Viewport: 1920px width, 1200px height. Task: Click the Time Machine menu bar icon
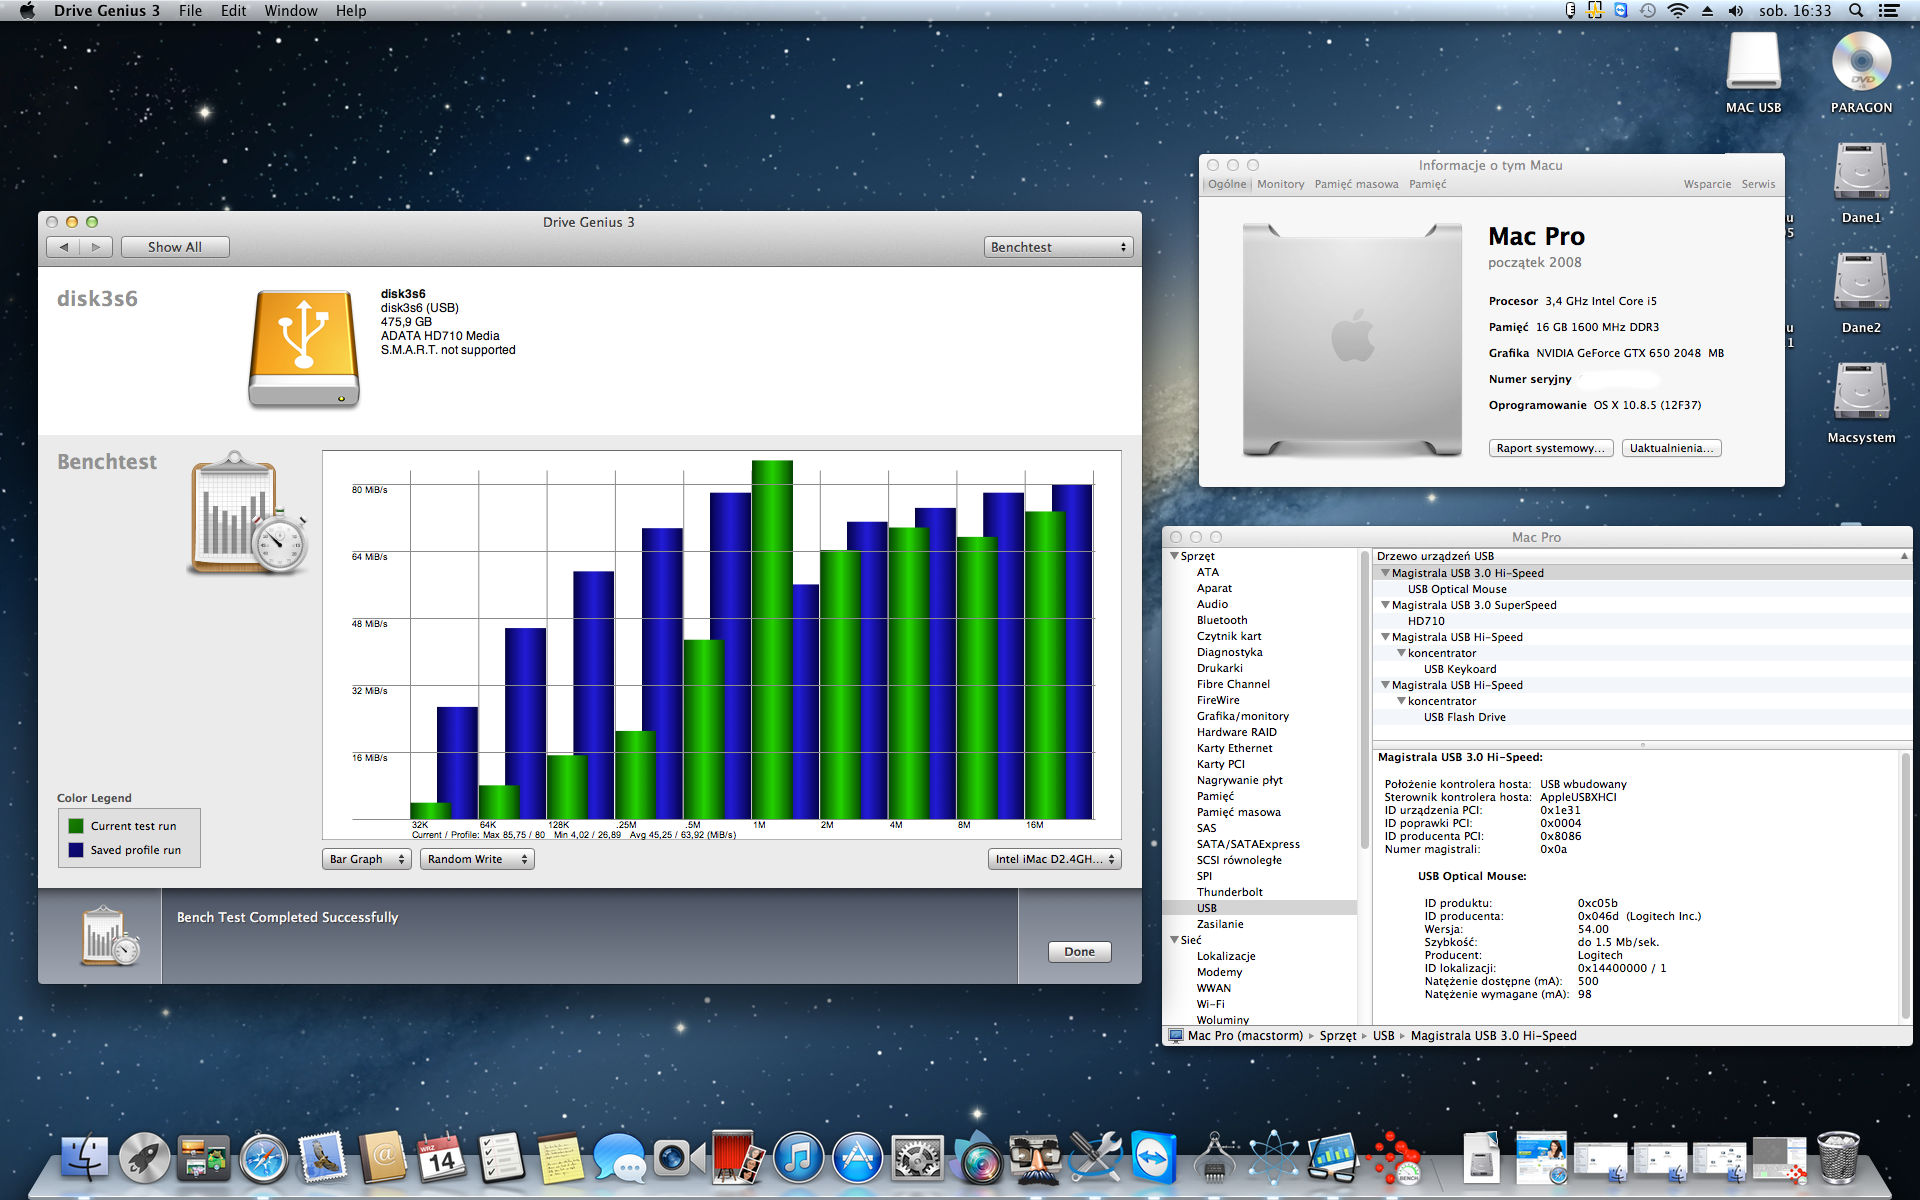(1648, 11)
